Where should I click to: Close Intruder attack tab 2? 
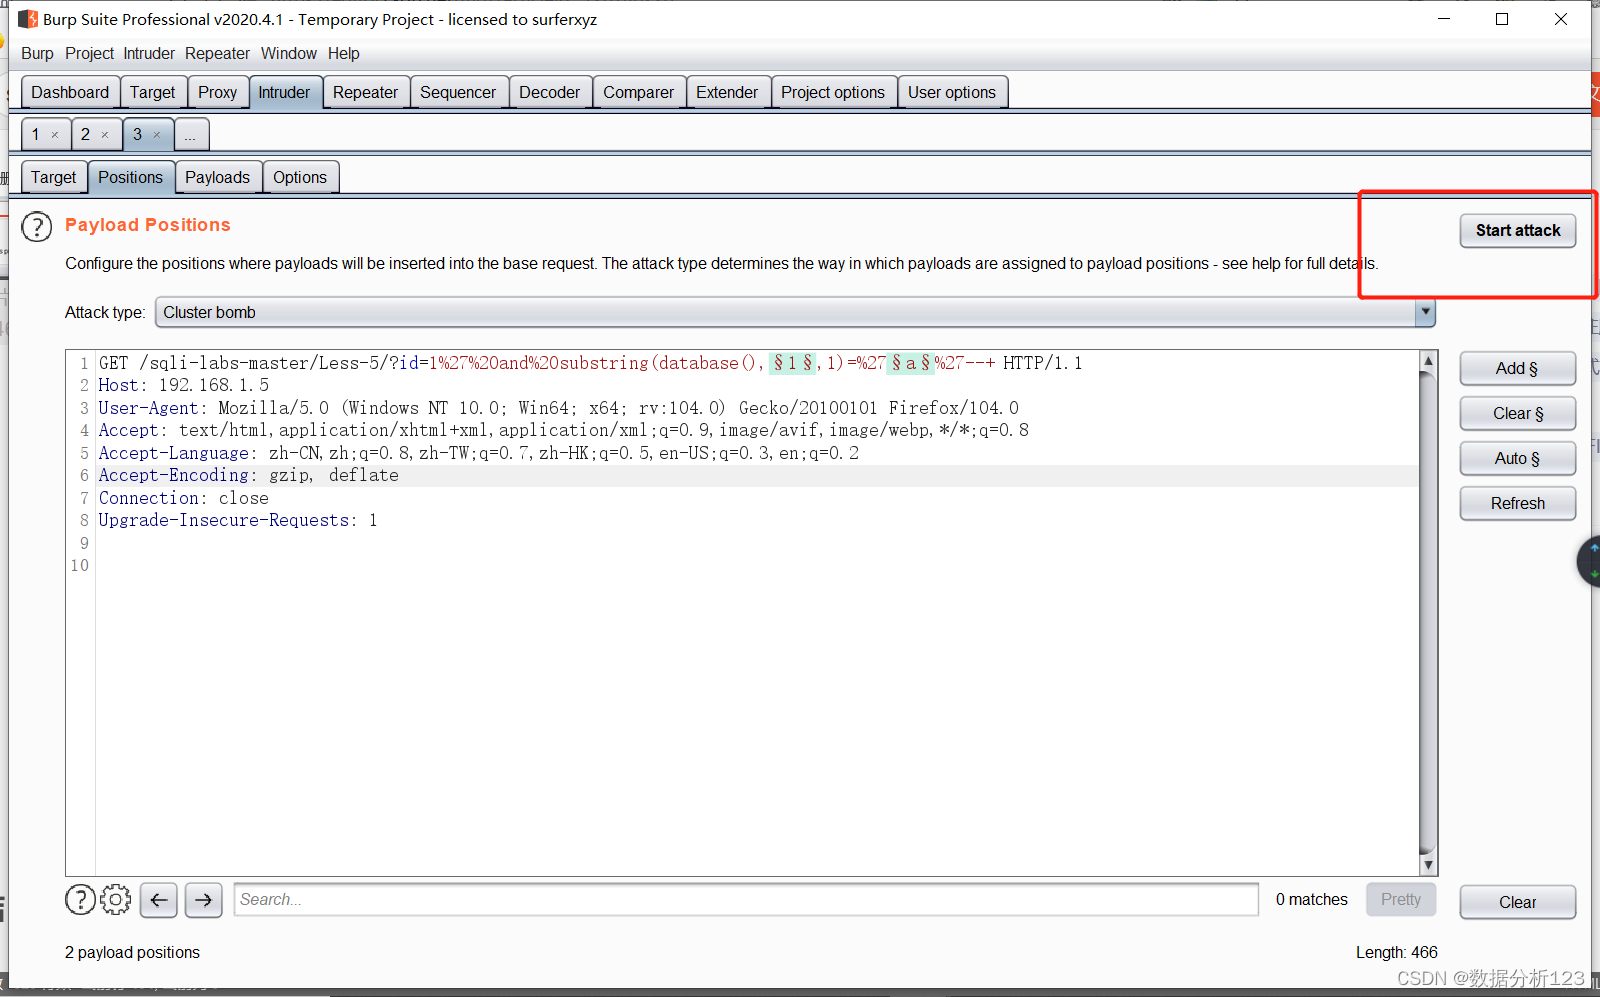tap(105, 135)
